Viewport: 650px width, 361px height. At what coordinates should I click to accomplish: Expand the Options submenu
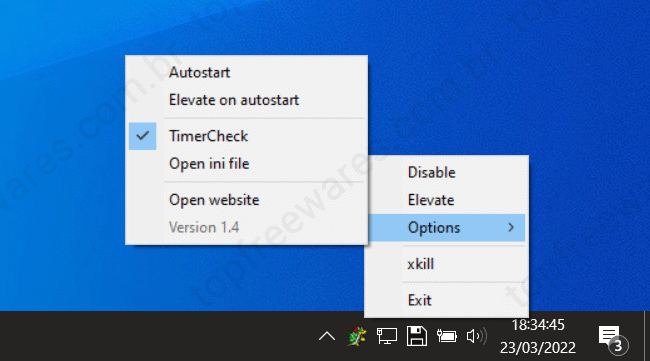[x=446, y=228]
